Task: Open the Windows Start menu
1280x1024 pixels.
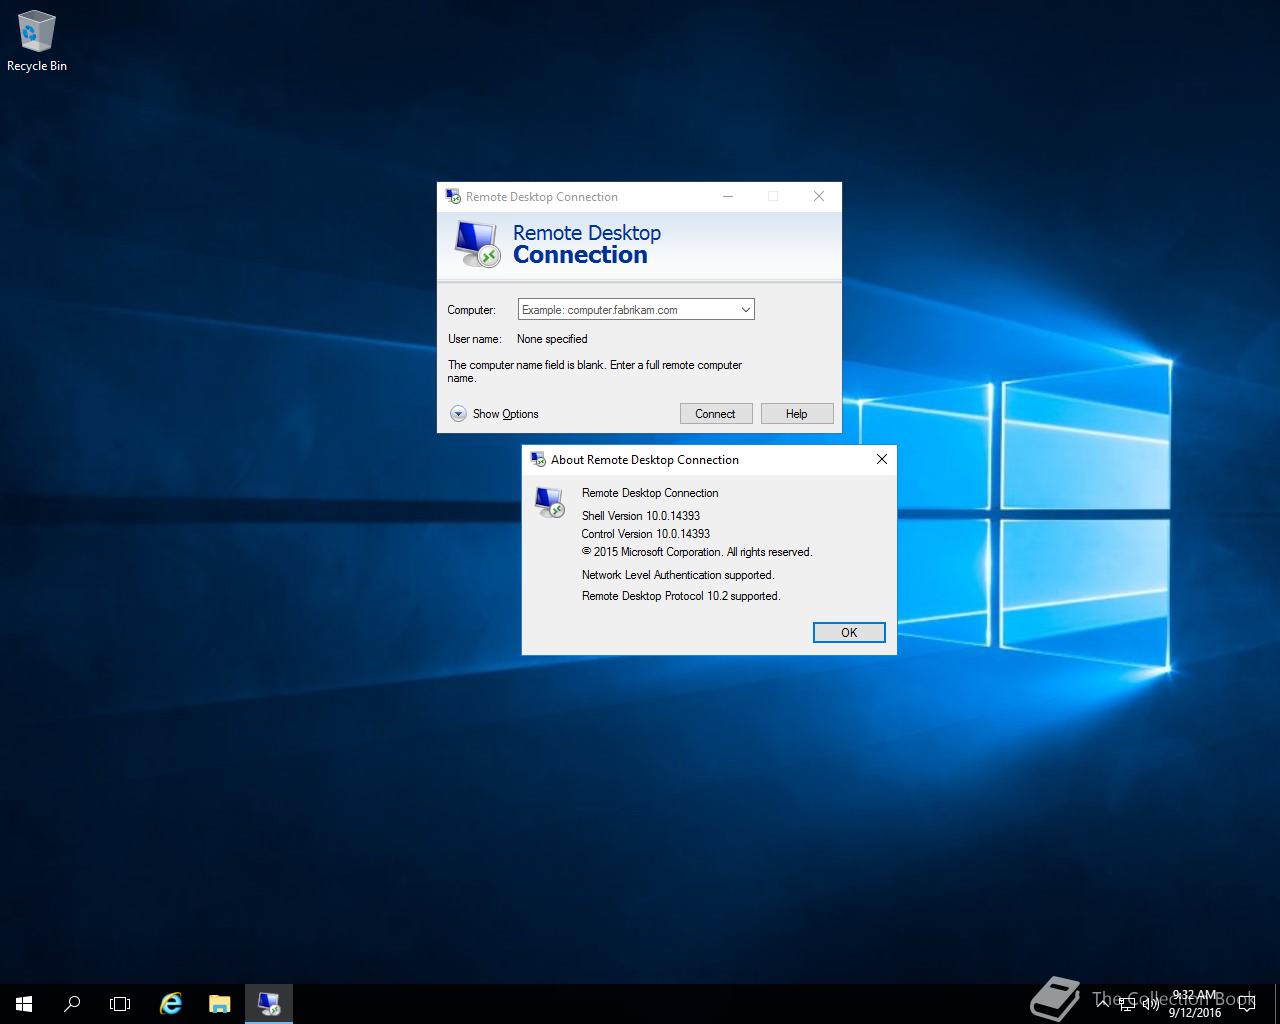Action: click(24, 1003)
